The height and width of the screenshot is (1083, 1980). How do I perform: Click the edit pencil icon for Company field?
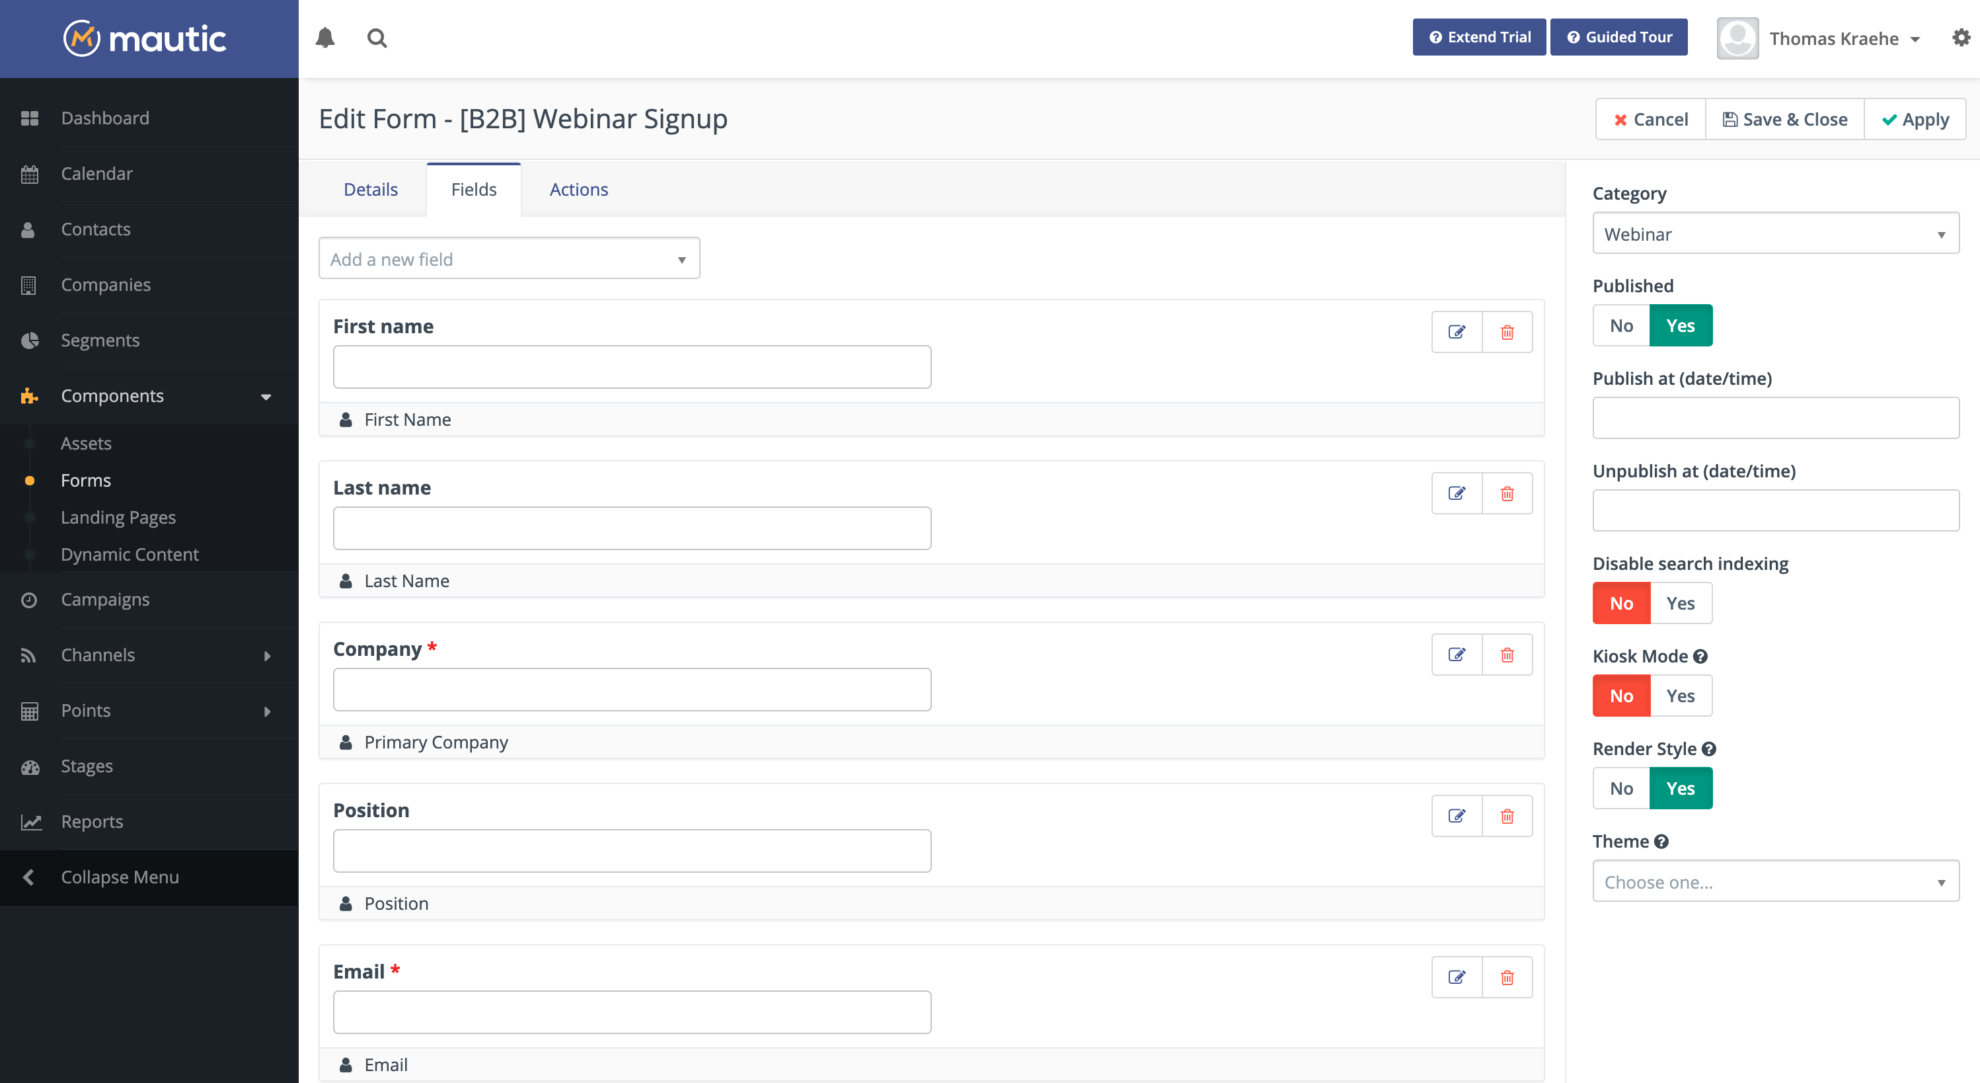pos(1456,654)
